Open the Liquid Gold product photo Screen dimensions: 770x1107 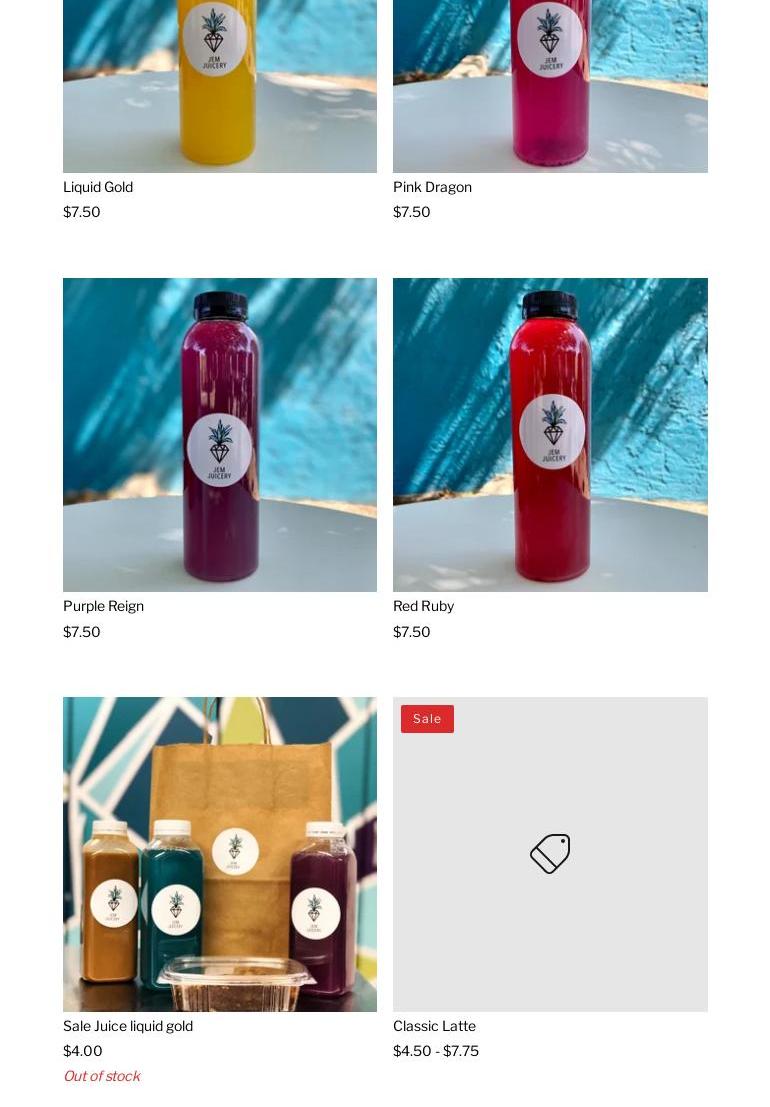[x=219, y=86]
